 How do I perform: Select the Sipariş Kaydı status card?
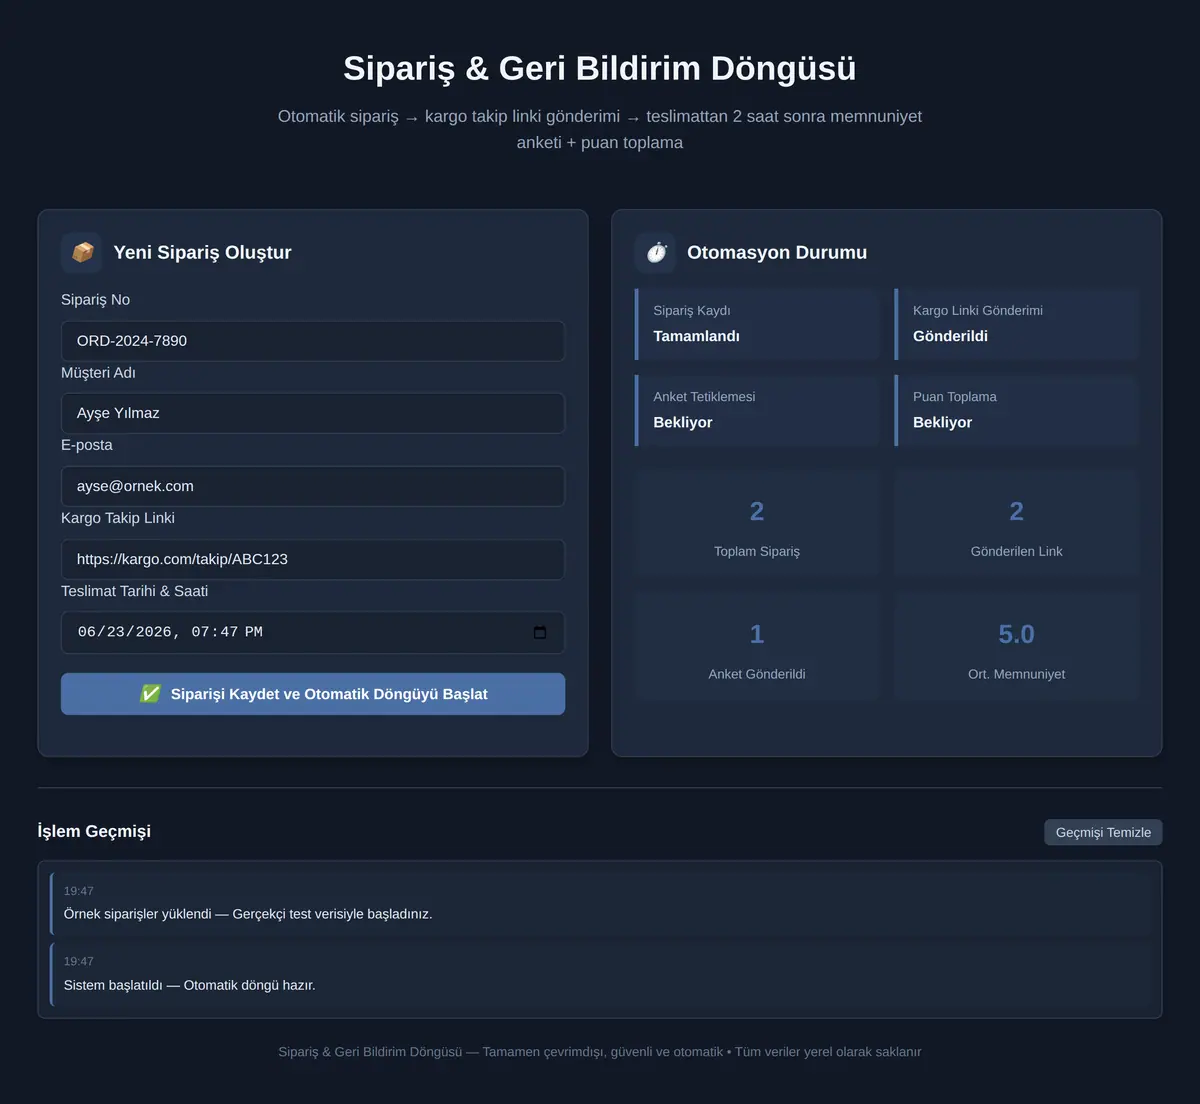pyautogui.click(x=757, y=324)
